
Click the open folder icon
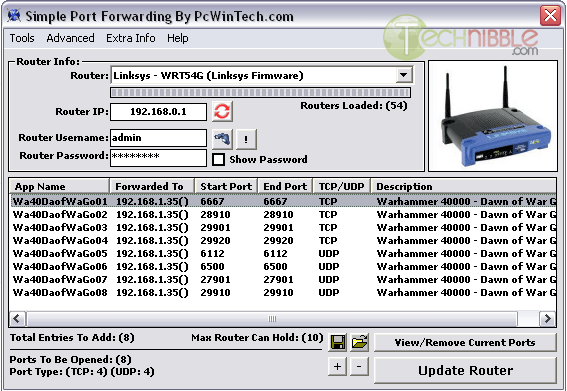359,342
